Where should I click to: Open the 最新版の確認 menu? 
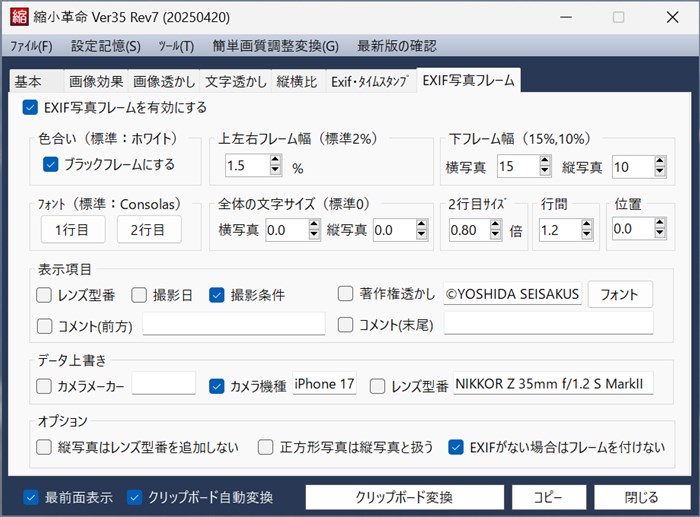pos(396,46)
